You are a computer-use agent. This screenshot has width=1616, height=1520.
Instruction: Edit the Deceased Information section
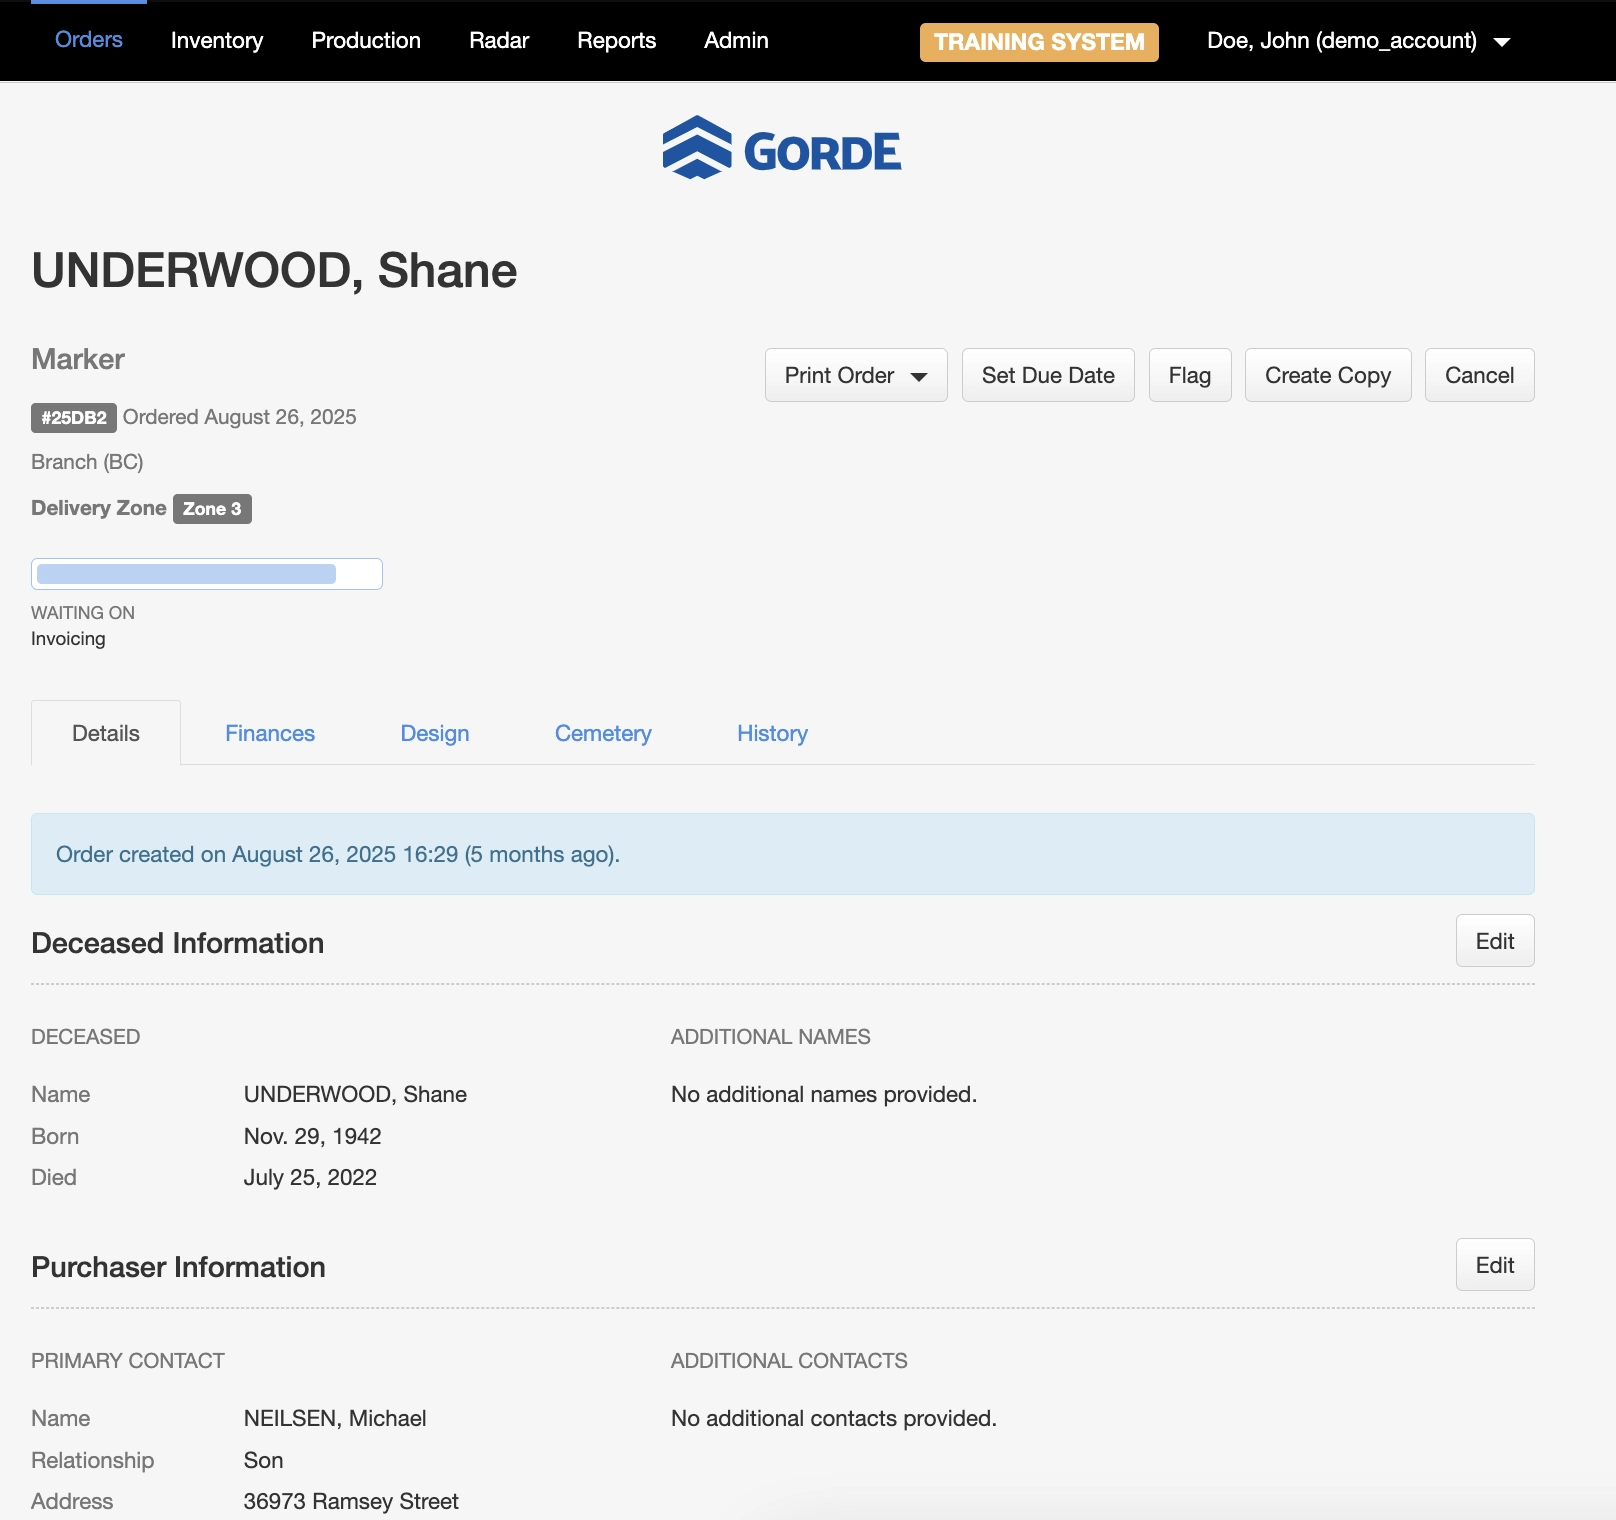point(1494,940)
